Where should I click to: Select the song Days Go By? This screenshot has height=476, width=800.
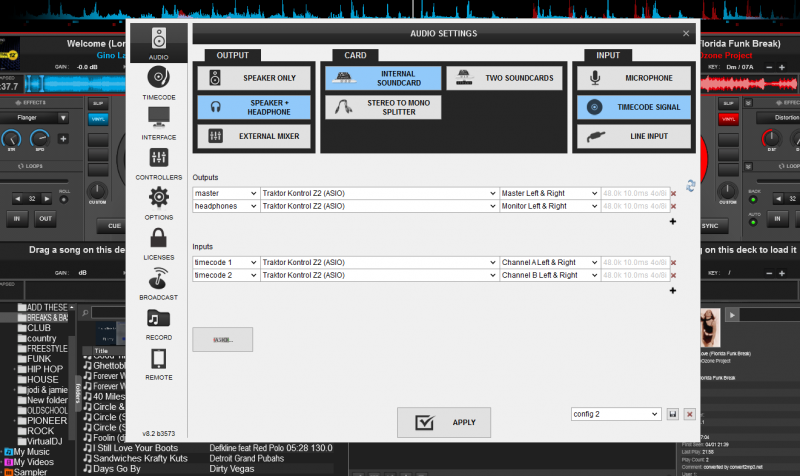pyautogui.click(x=116, y=468)
